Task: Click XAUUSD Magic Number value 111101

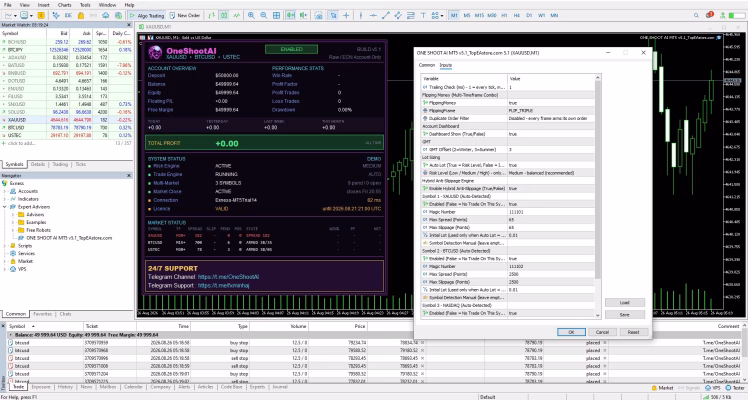Action: point(551,212)
